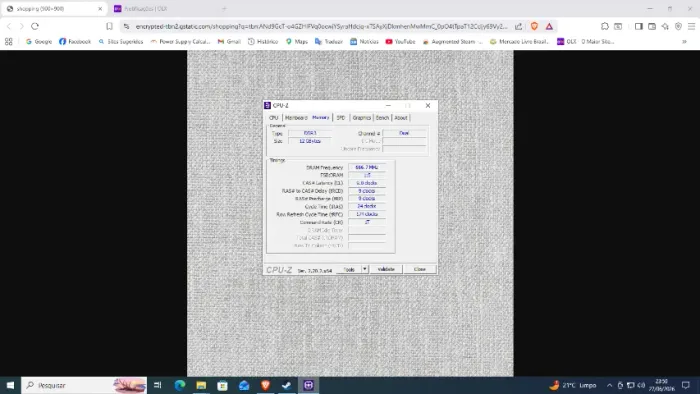
Task: Open Task View on the taskbar
Action: [x=158, y=385]
